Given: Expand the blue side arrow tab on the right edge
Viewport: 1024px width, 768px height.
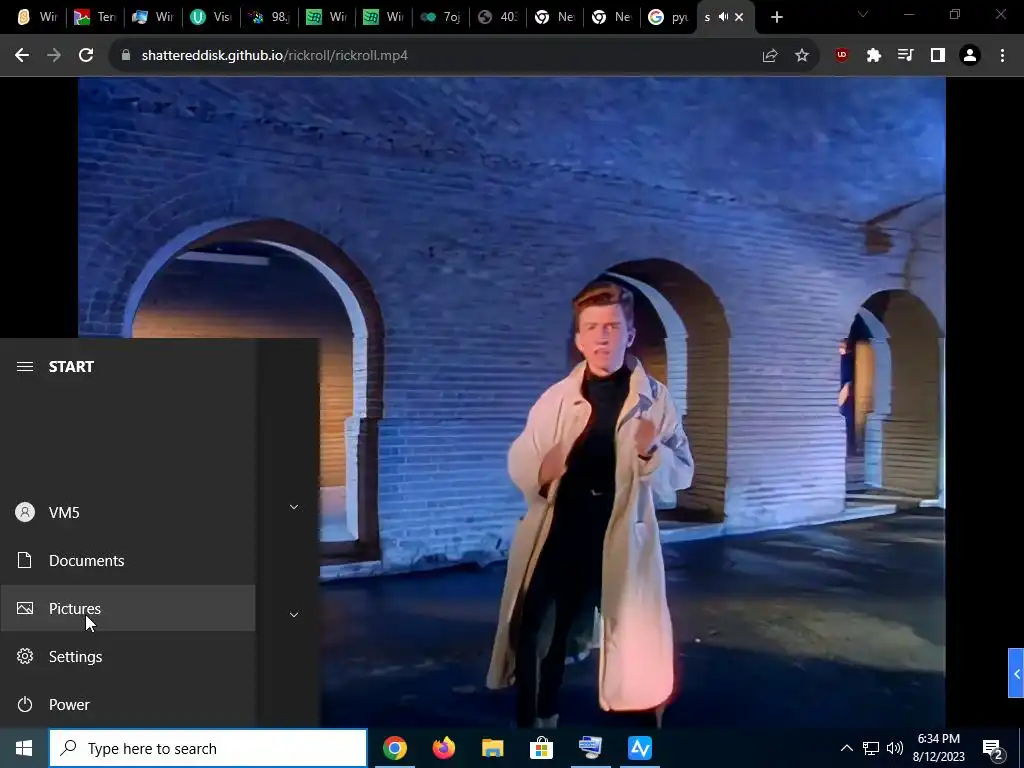Looking at the screenshot, I should 1016,673.
